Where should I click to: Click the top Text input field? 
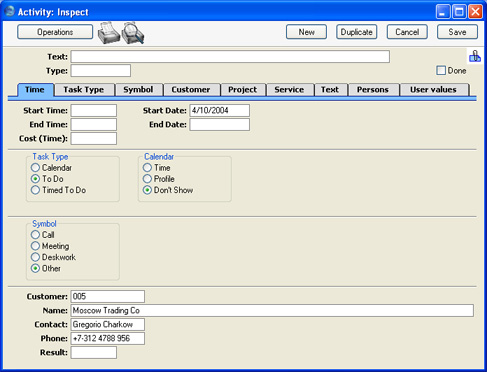[x=230, y=57]
